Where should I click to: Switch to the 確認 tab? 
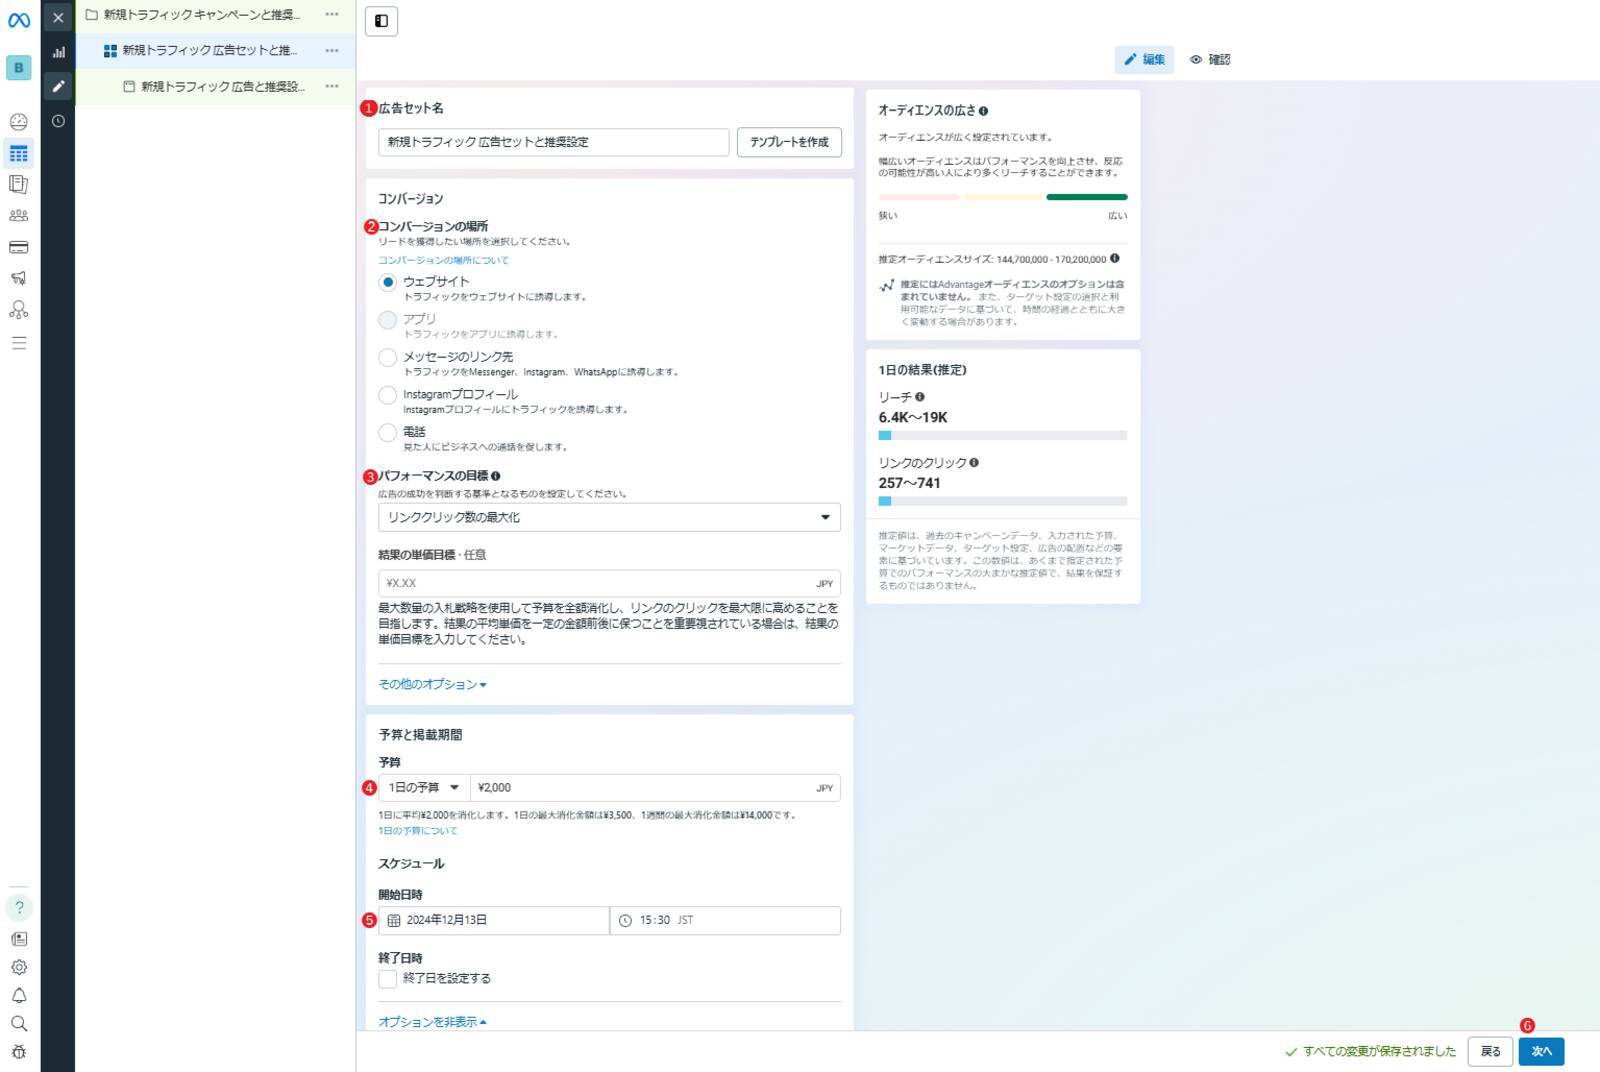pyautogui.click(x=1210, y=59)
